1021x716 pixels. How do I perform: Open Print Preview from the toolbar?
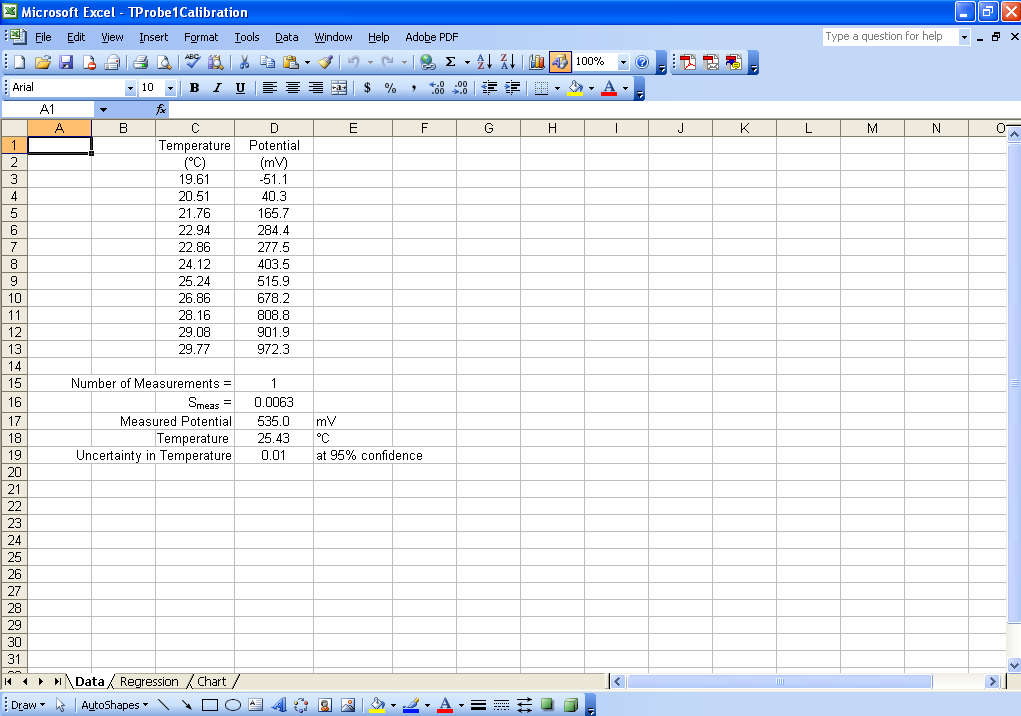point(164,62)
